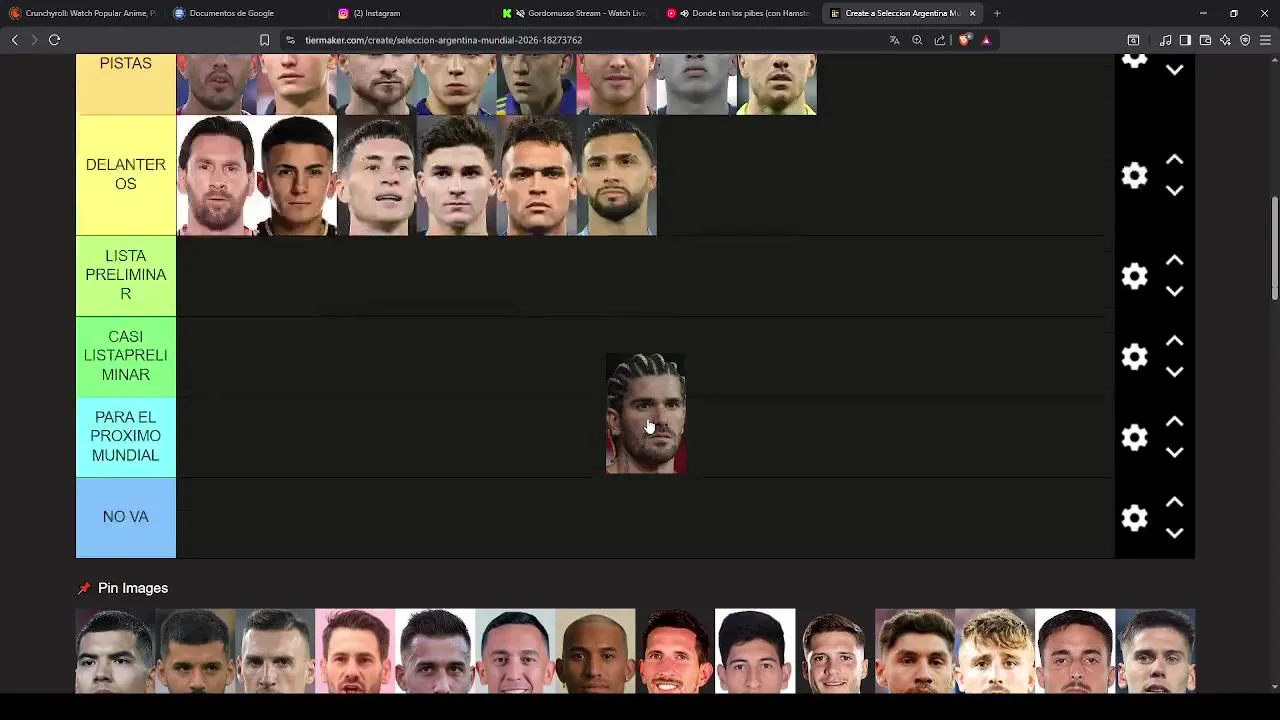Reload the page with the refresh icon
This screenshot has width=1280, height=720.
(54, 40)
